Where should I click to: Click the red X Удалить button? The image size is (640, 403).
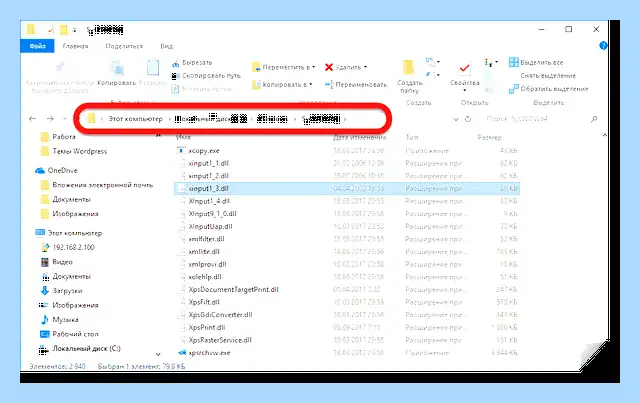tap(346, 67)
